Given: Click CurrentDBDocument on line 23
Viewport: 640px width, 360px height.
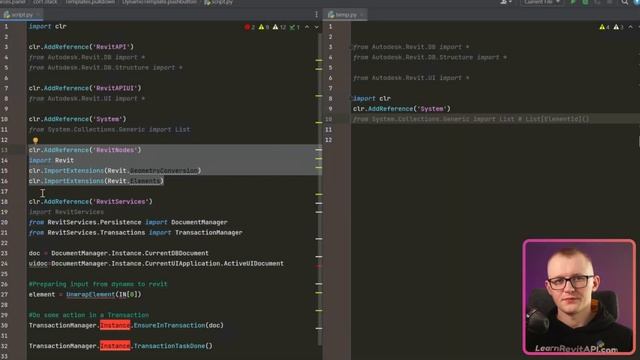Looking at the screenshot, I should (176, 253).
